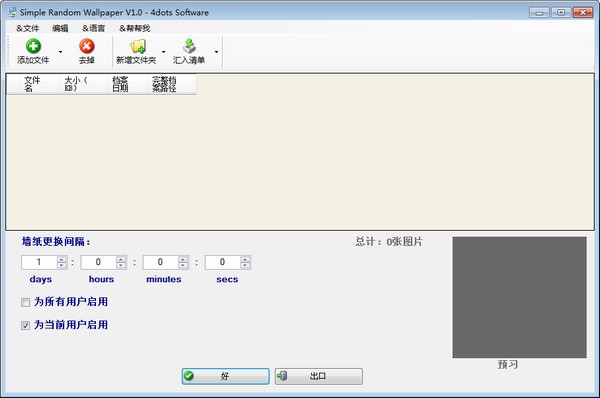Click the green Add File (添加文件) icon
Viewport: 600px width, 398px height.
[x=33, y=46]
